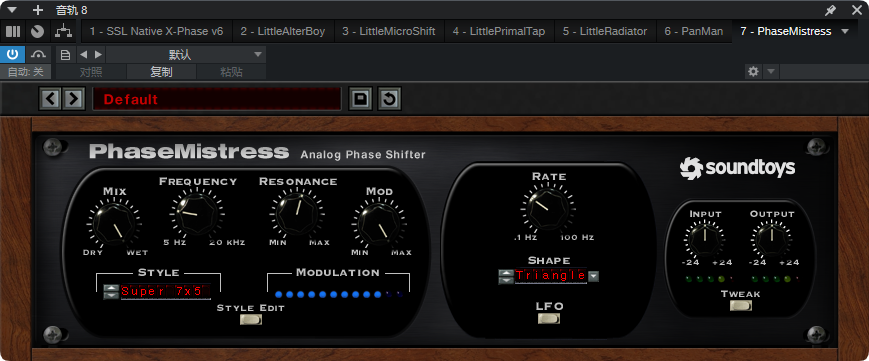Image resolution: width=869 pixels, height=361 pixels.
Task: Close the plugin window
Action: coord(856,10)
